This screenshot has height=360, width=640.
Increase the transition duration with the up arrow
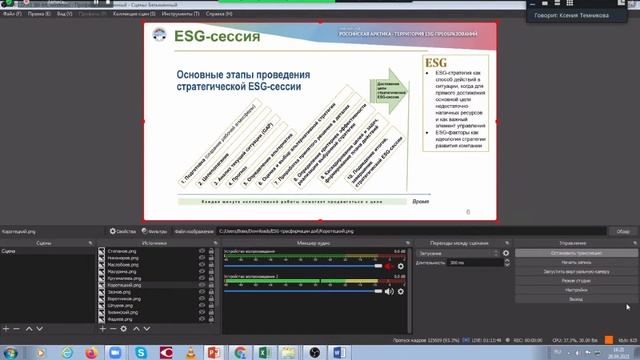507,261
